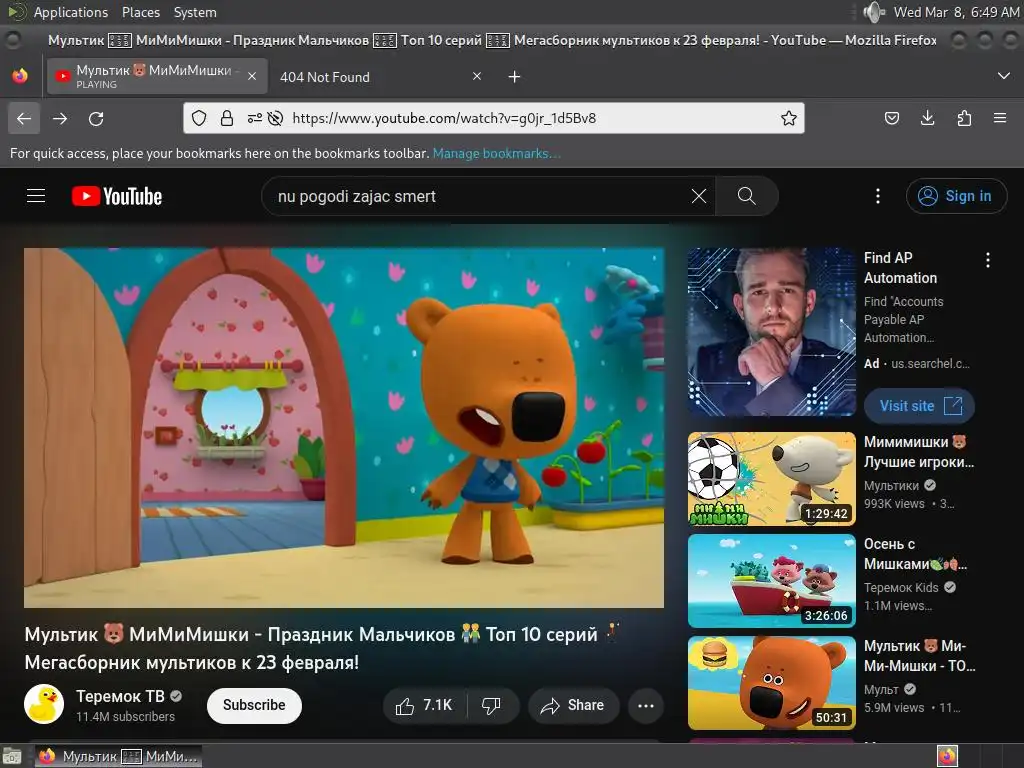Subscribe to Теремок ТВ channel

pos(254,705)
